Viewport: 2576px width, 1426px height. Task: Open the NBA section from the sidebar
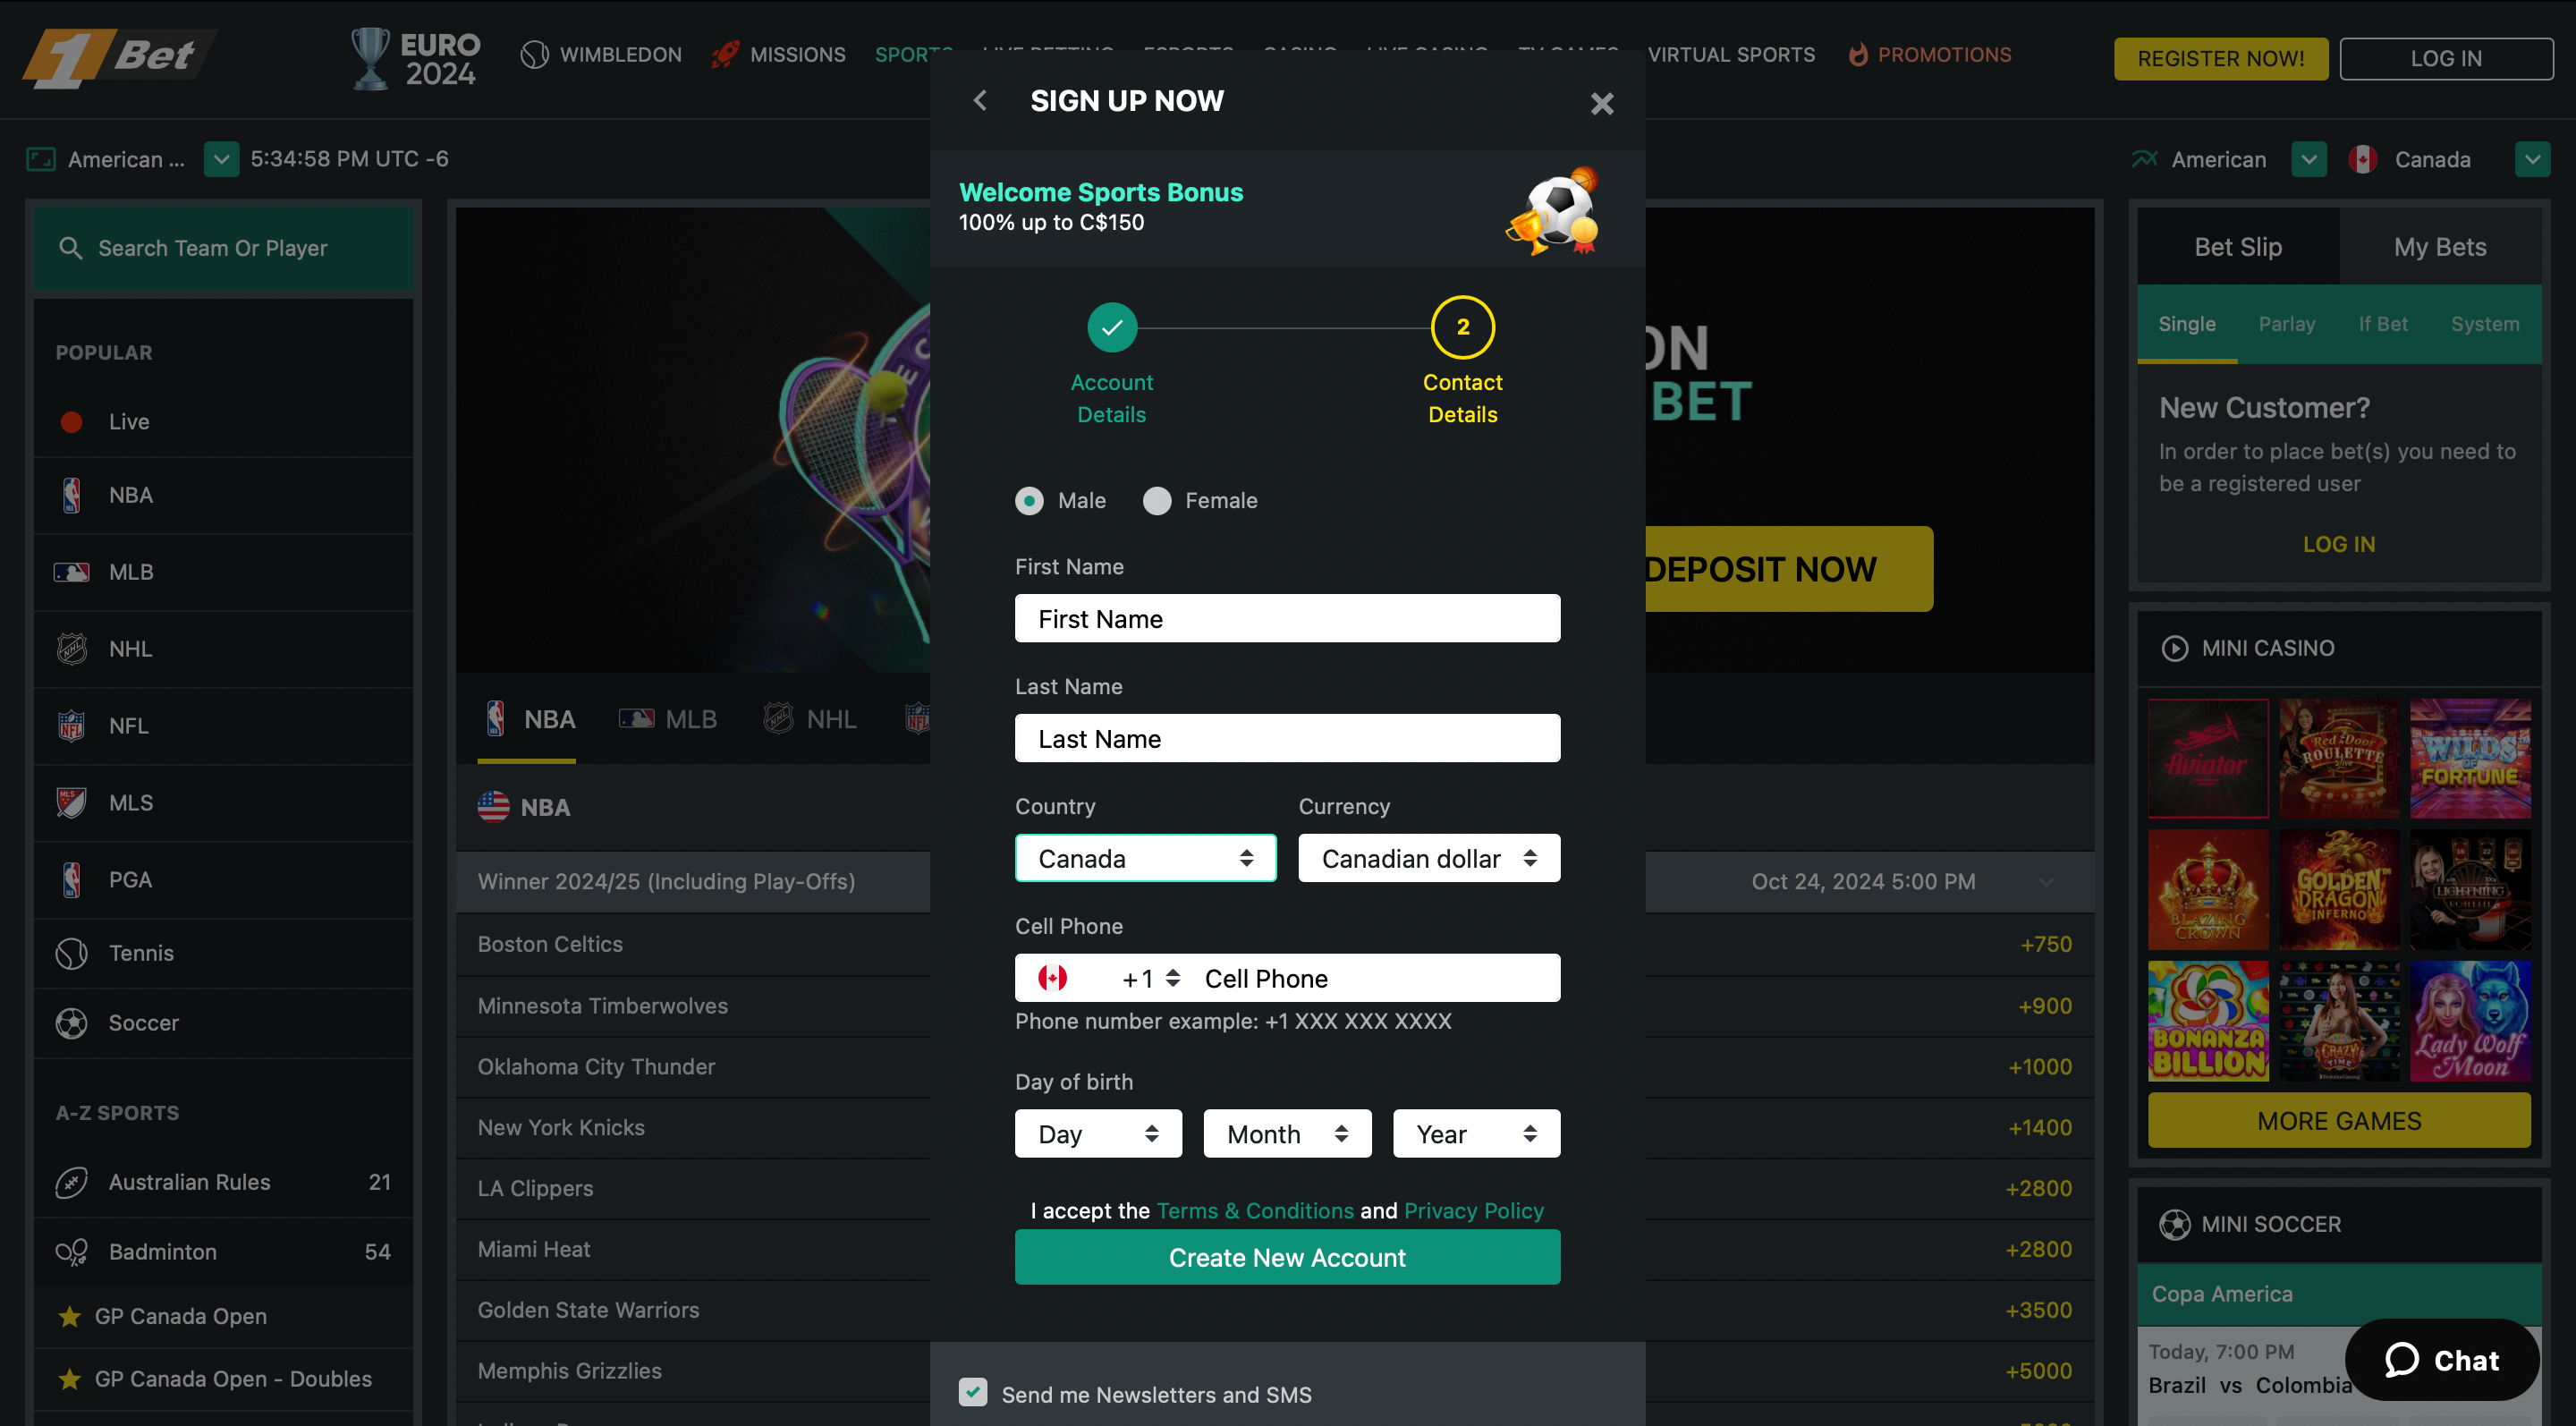click(x=129, y=494)
